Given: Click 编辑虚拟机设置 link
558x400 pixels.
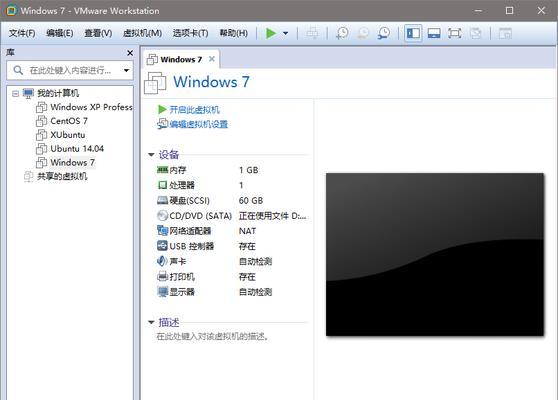Looking at the screenshot, I should coord(198,124).
